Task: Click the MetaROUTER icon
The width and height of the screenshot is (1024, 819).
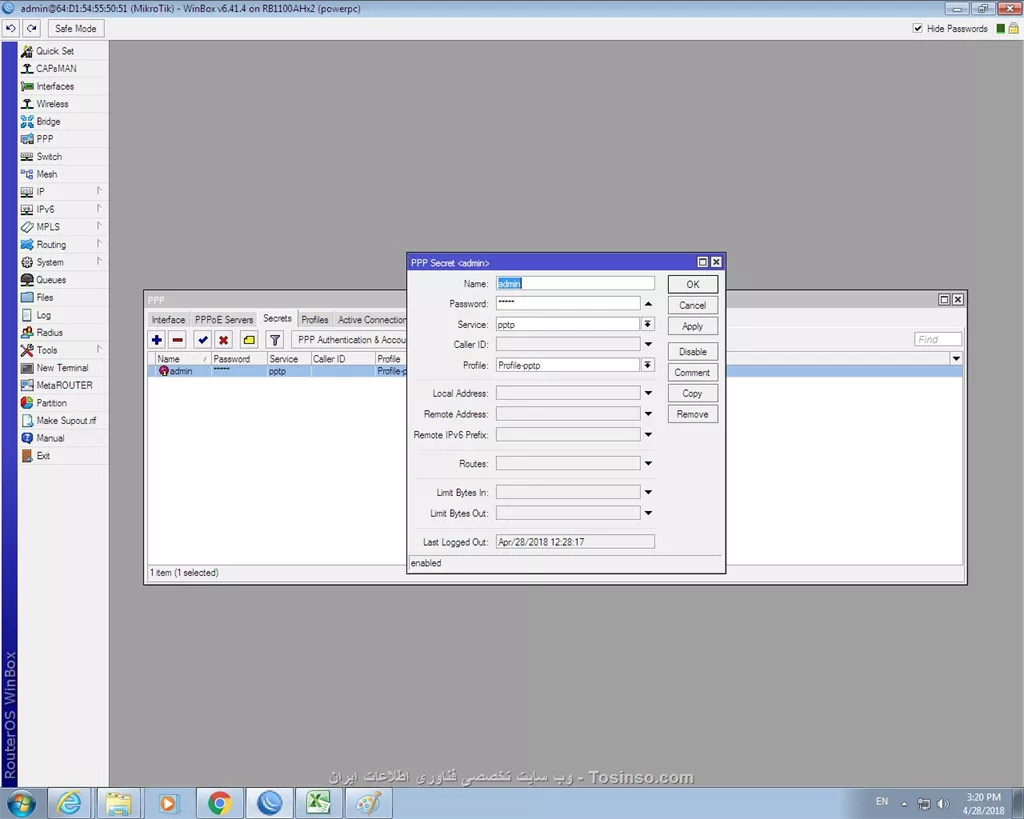Action: click(x=27, y=386)
